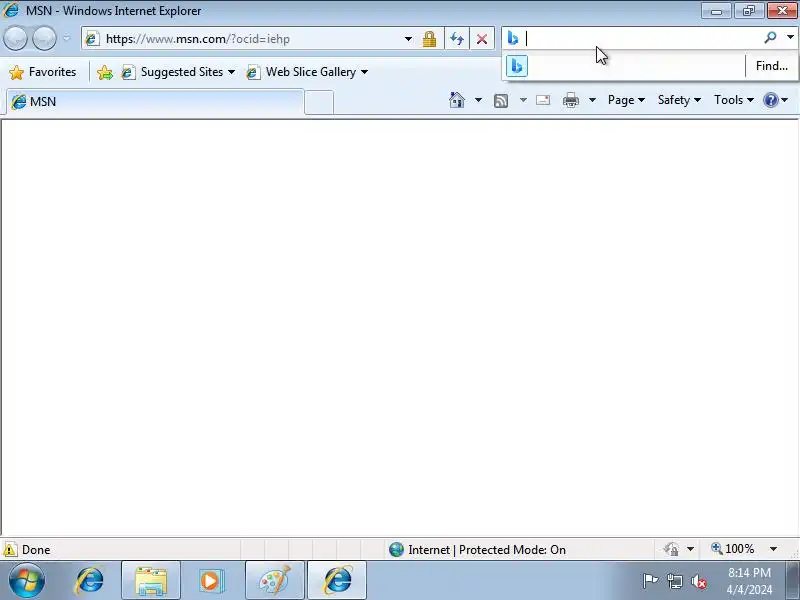Click the Bing logo in search box
This screenshot has width=800, height=600.
point(513,38)
